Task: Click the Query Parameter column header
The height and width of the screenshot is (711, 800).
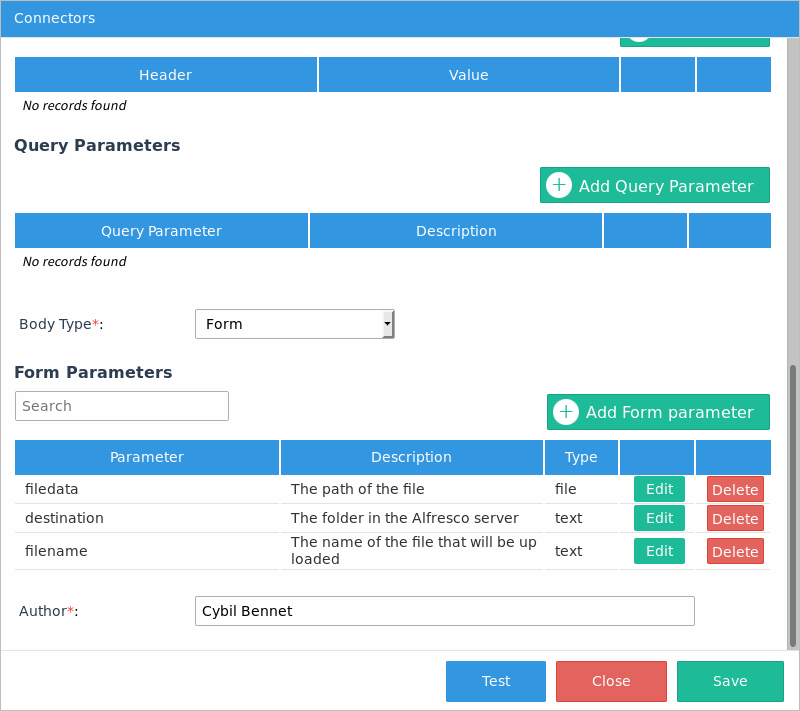Action: pyautogui.click(x=161, y=231)
